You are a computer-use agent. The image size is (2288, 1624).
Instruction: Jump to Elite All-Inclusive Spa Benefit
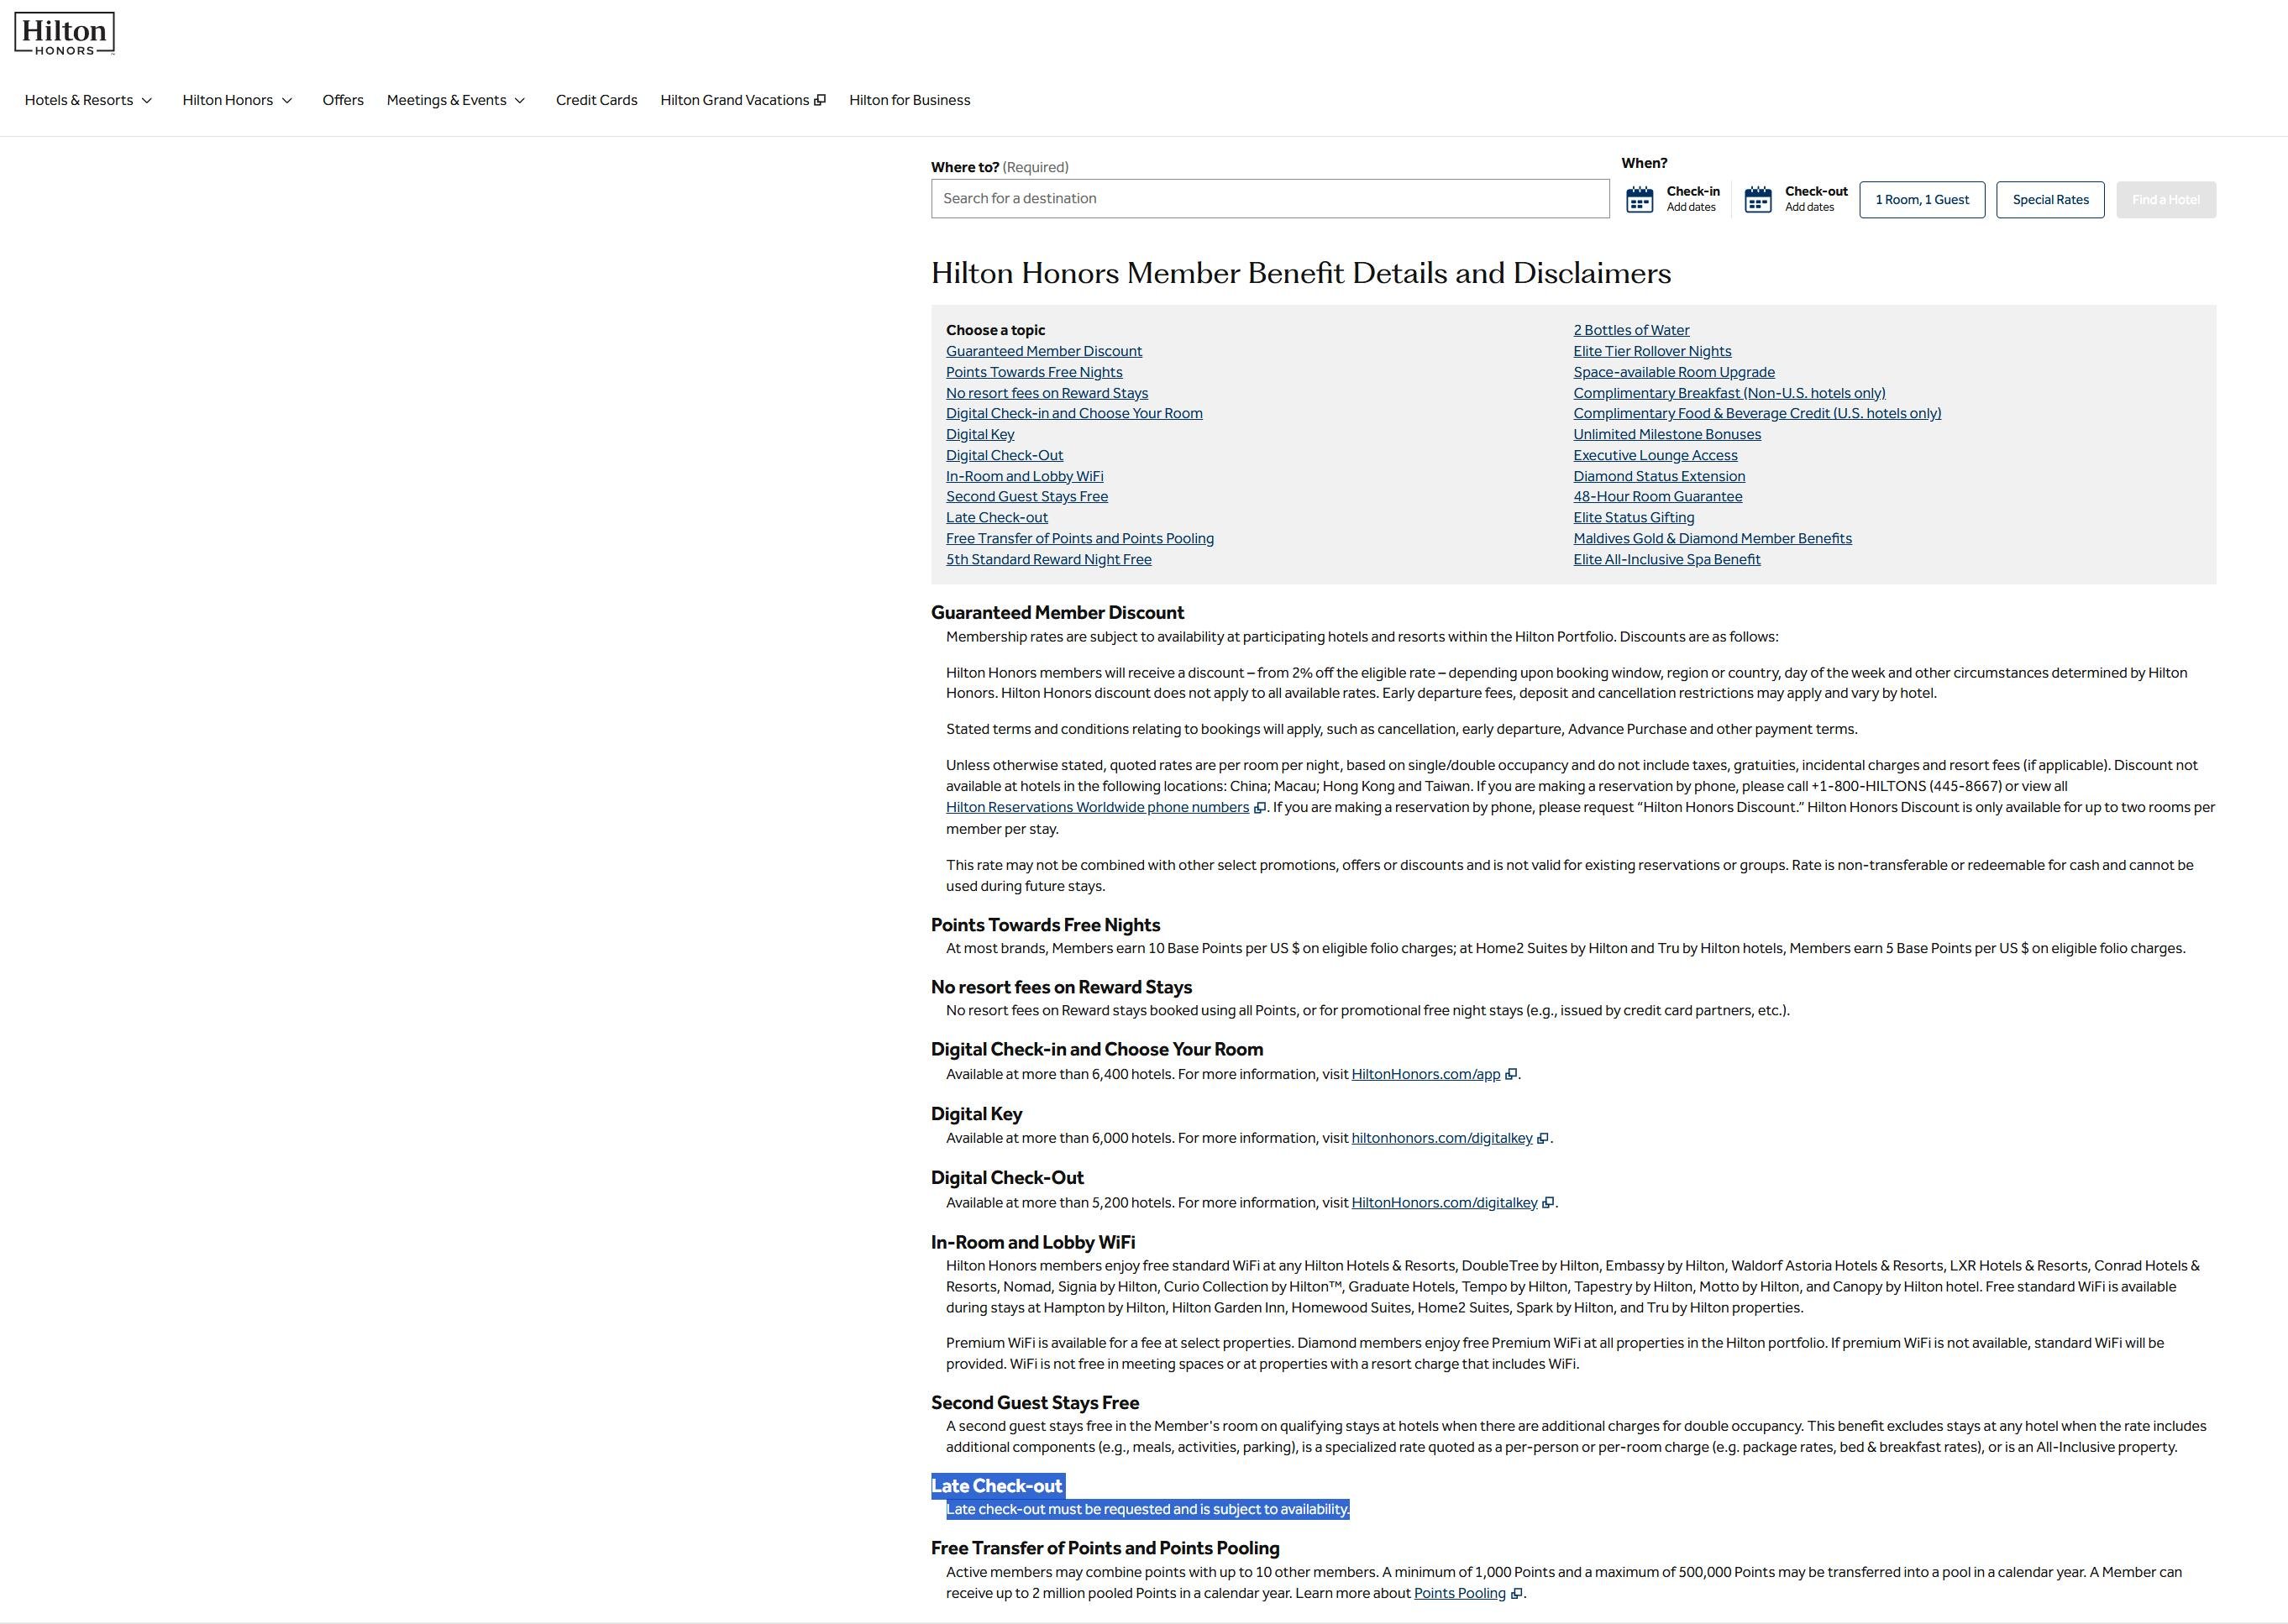point(1667,559)
